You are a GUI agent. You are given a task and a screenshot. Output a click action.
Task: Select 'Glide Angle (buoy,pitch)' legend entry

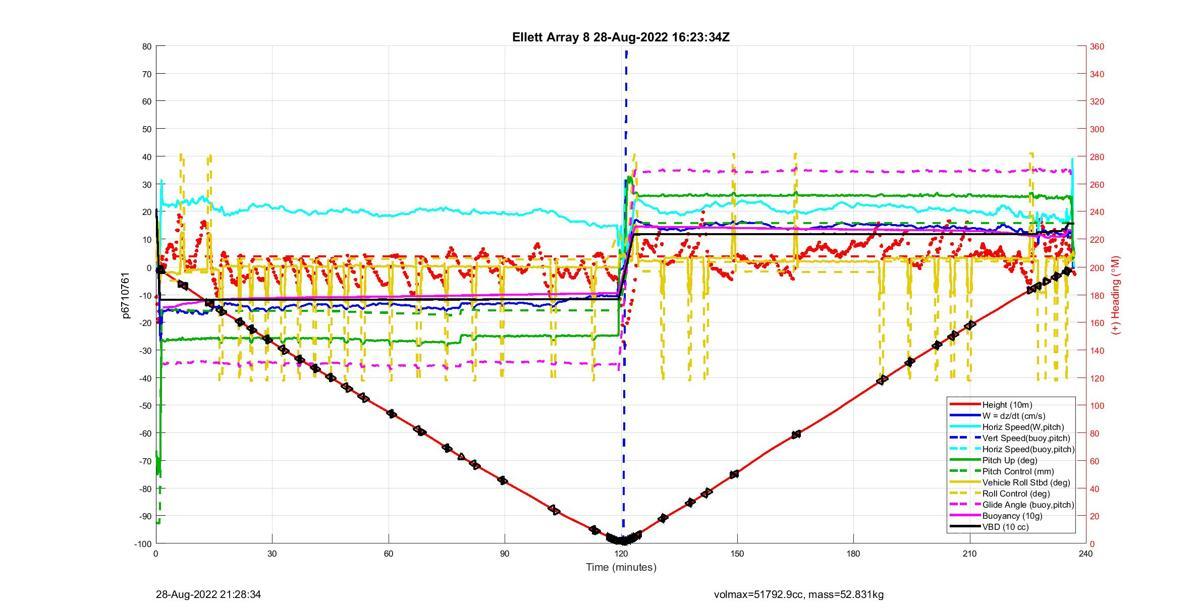(x=1028, y=504)
